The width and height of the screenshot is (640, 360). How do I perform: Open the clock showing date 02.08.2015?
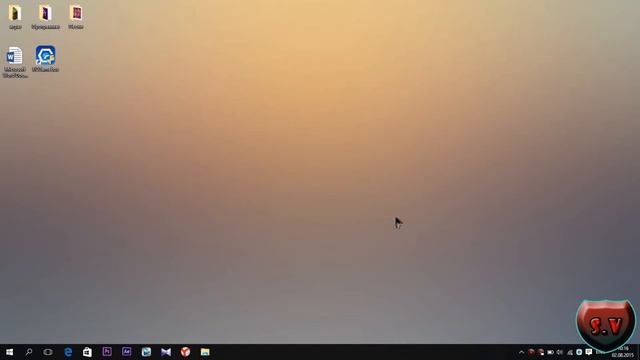(622, 352)
